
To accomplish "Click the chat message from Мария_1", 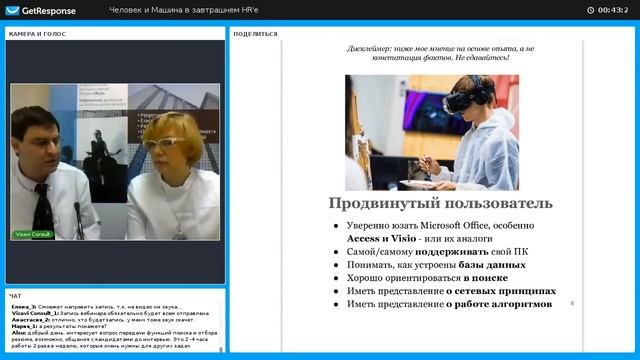I will coord(59,326).
